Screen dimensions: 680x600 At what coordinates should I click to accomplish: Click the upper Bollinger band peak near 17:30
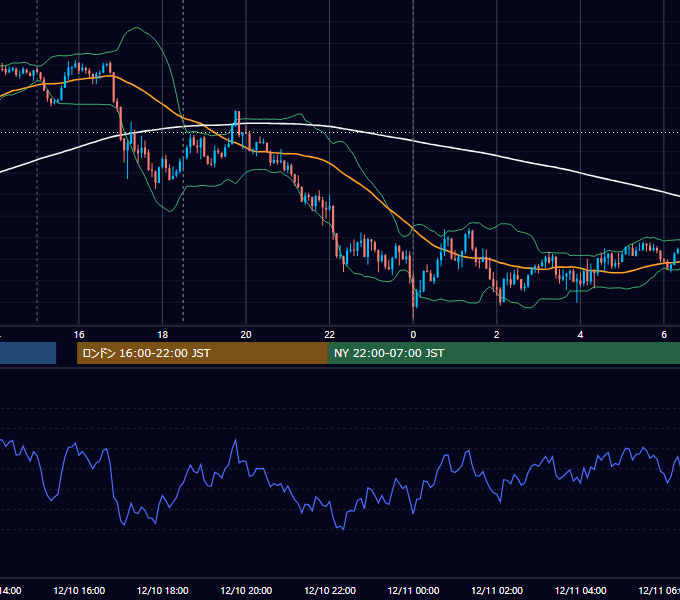coord(137,28)
